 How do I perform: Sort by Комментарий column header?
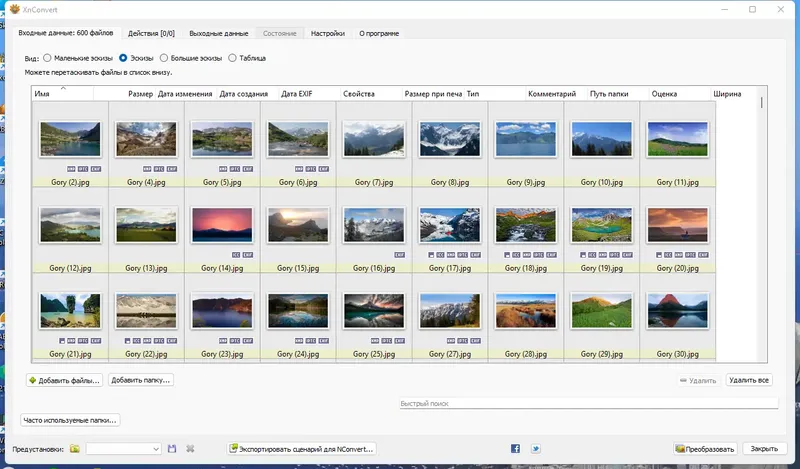tap(556, 93)
